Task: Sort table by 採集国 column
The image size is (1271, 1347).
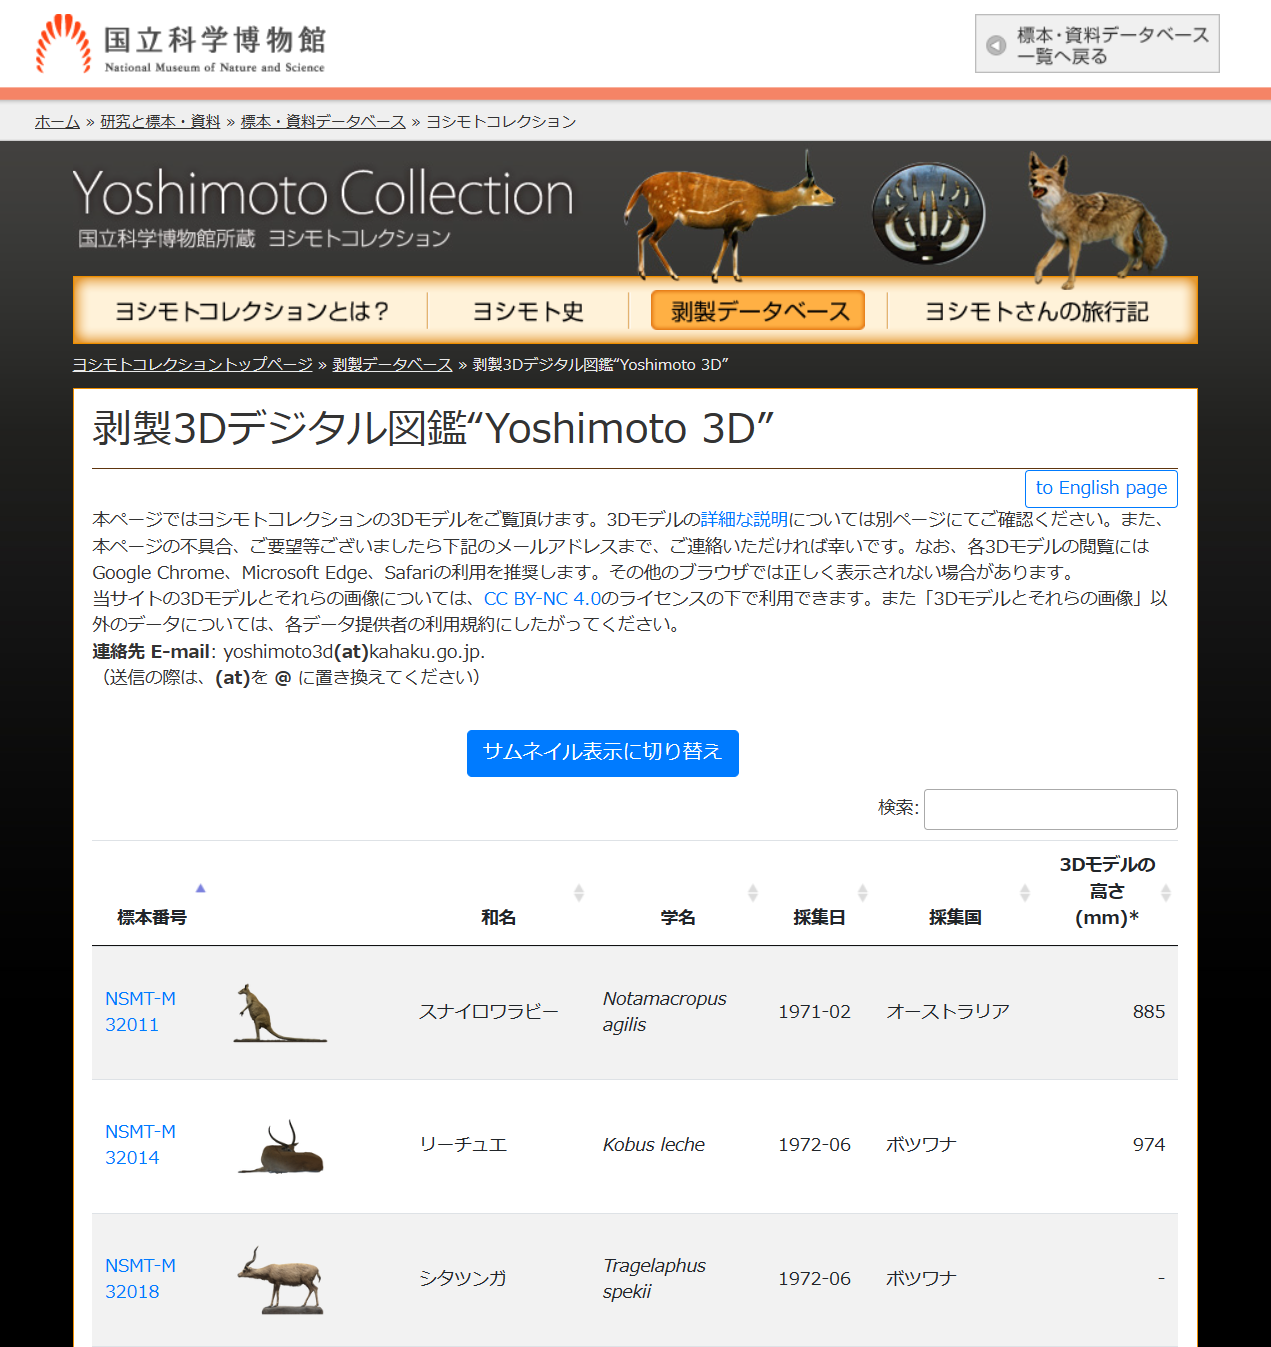Action: point(955,917)
